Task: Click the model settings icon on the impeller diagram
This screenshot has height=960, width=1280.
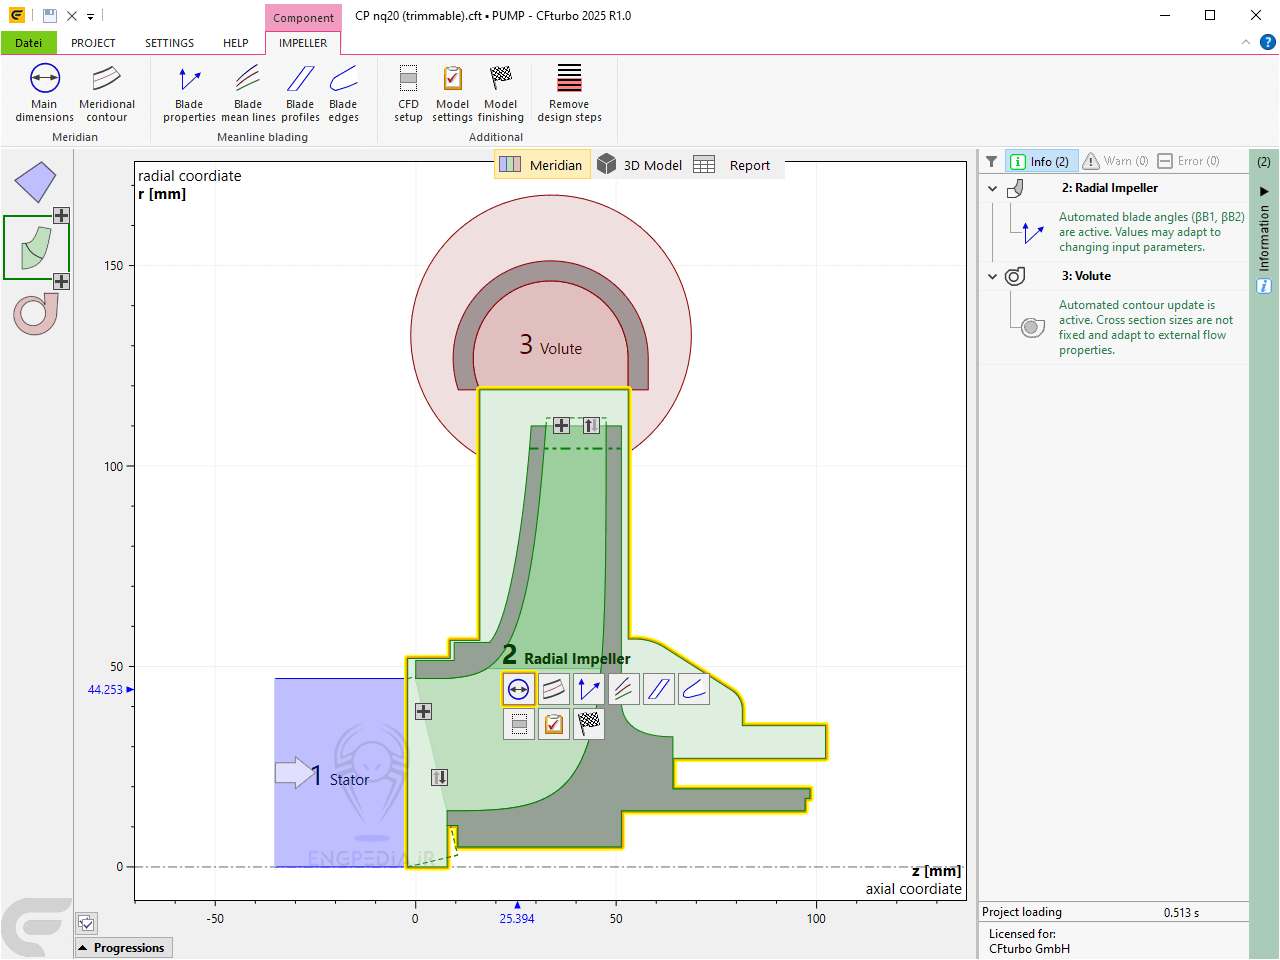Action: [554, 724]
